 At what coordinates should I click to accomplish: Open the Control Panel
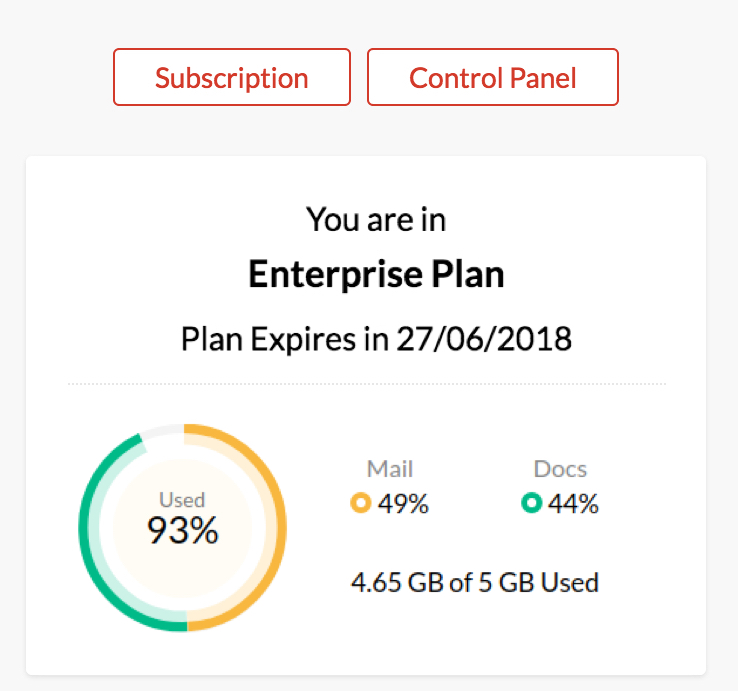[493, 77]
